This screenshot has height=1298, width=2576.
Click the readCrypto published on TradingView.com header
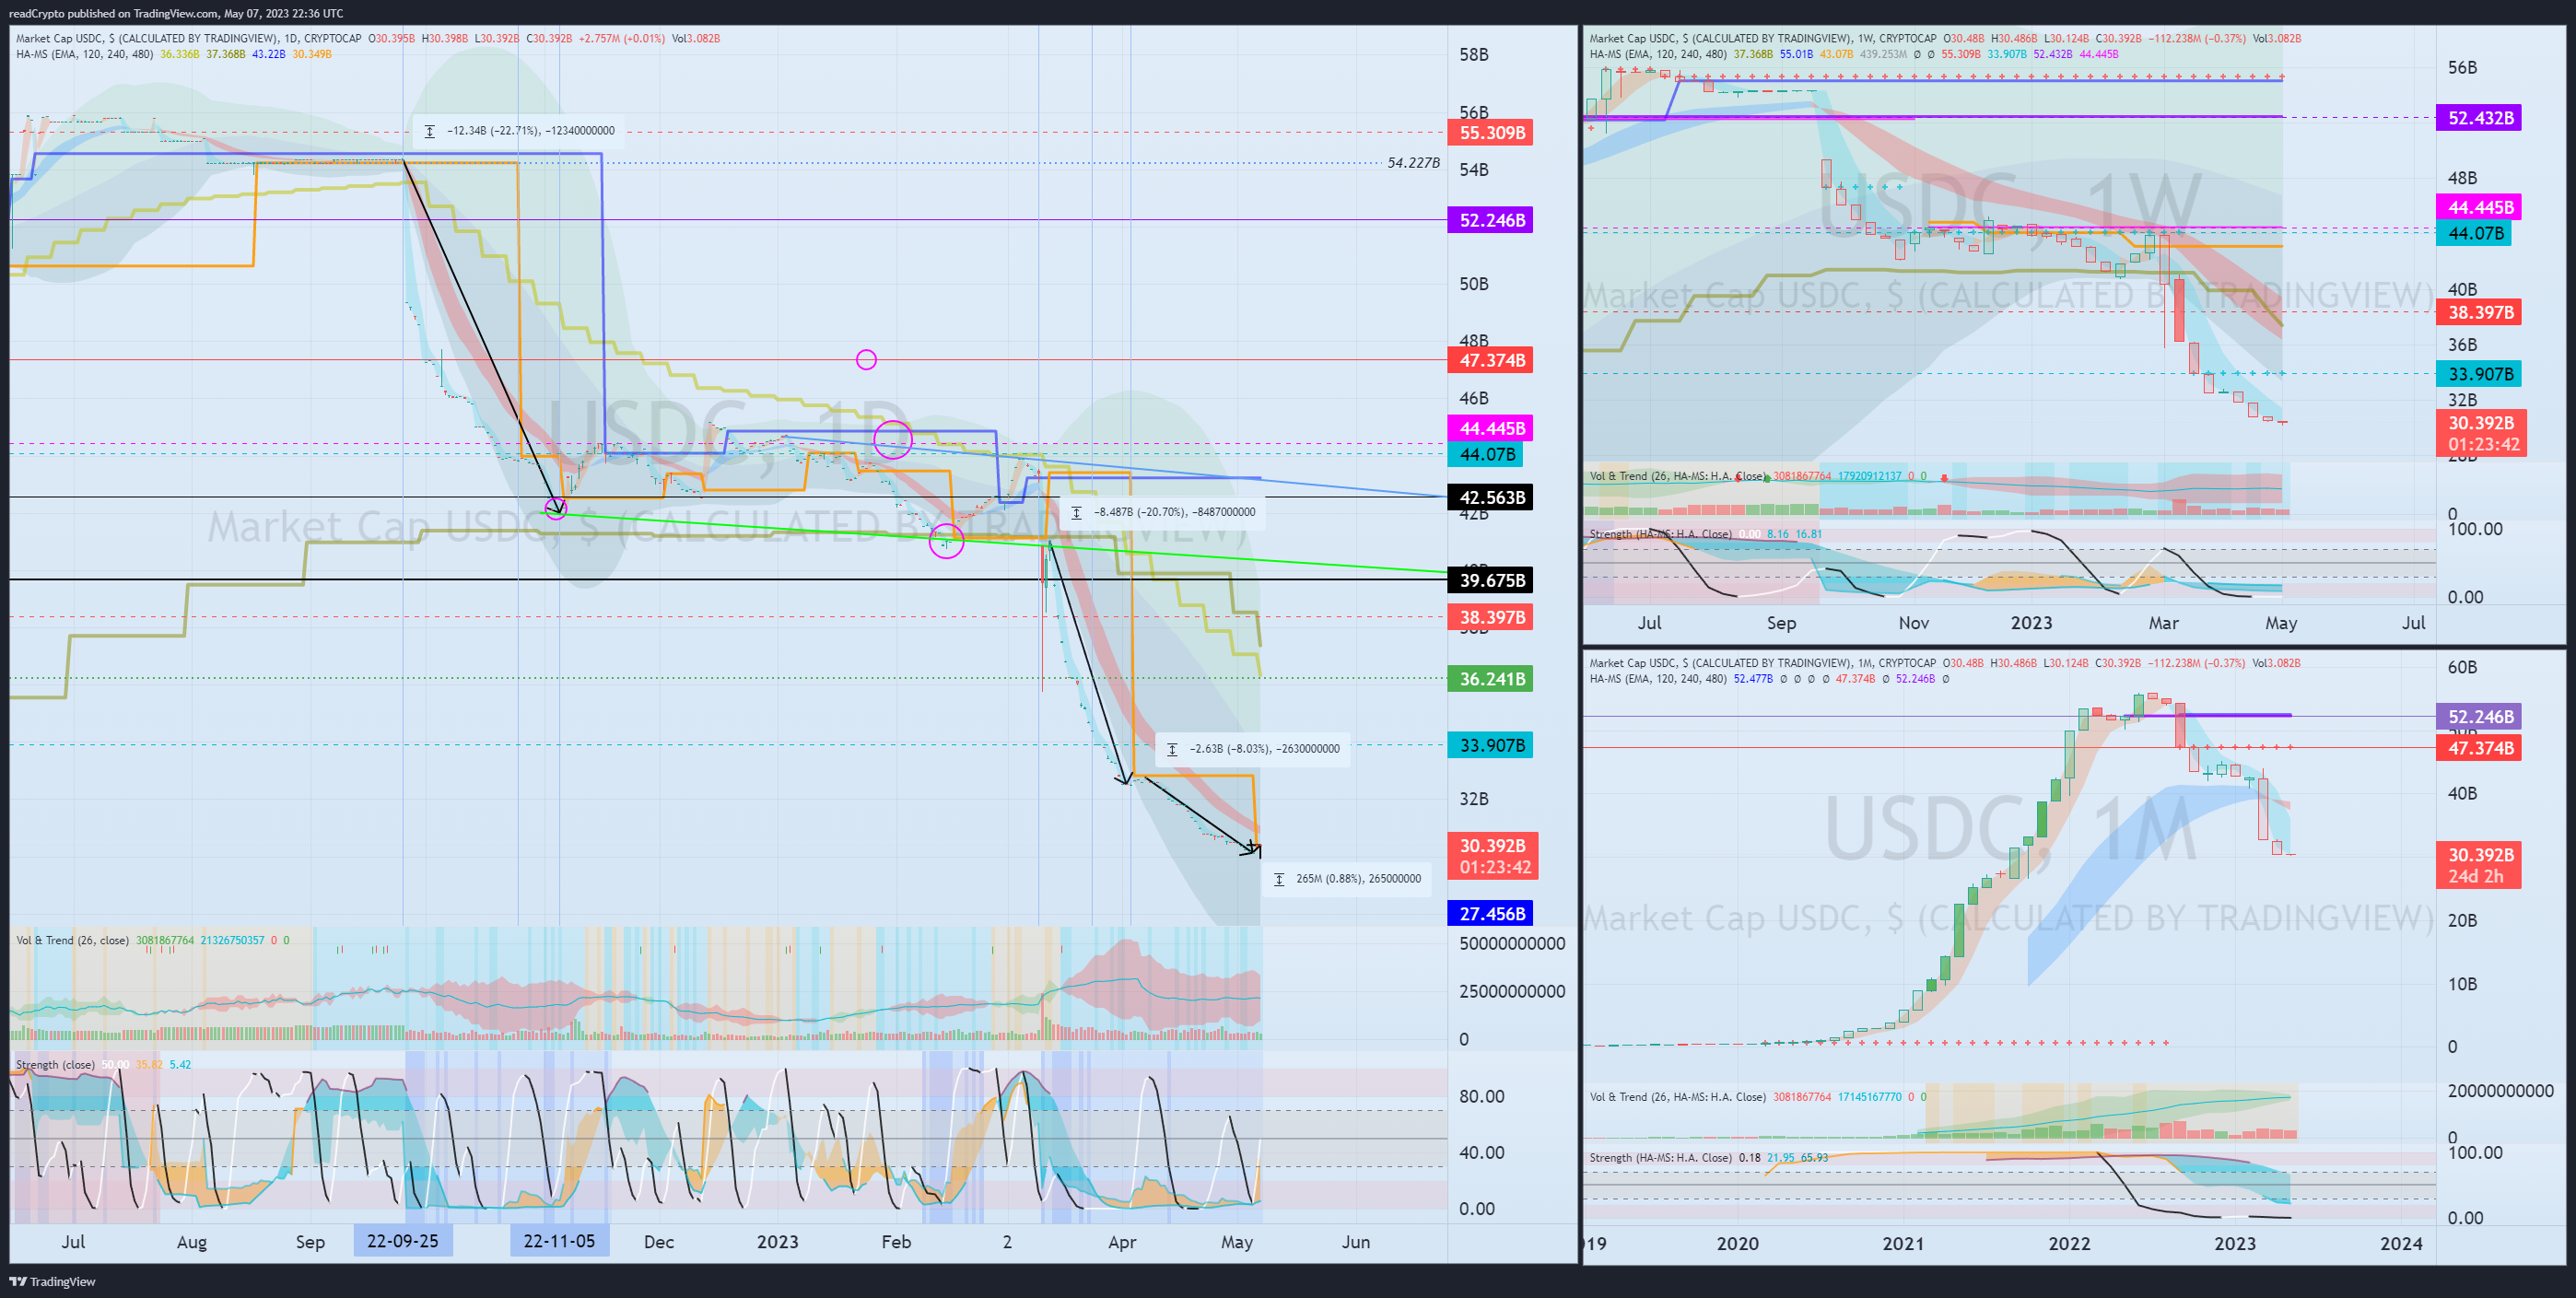coord(176,13)
